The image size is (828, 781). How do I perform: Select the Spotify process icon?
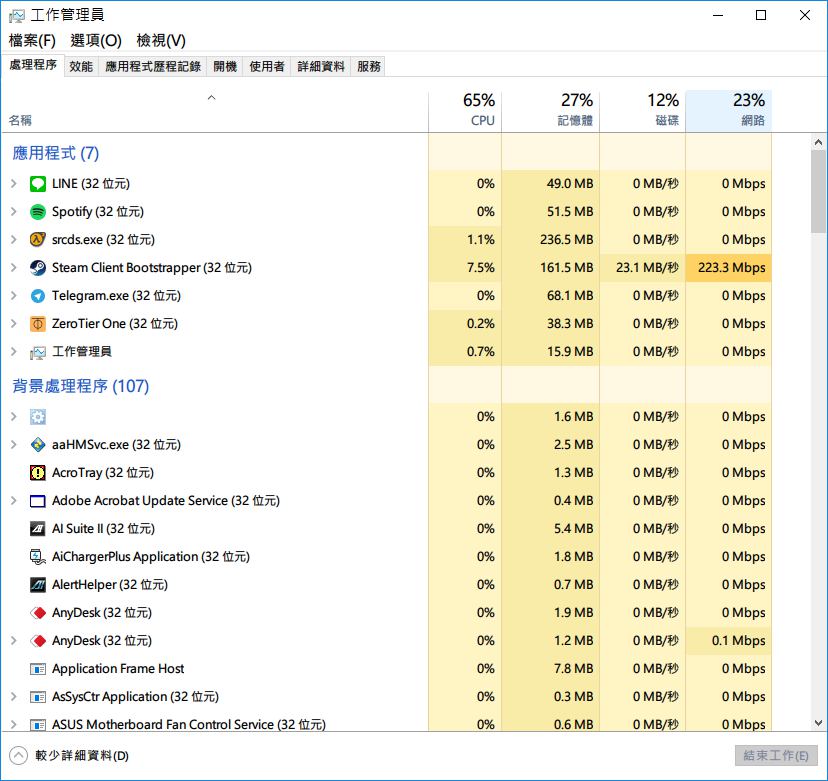point(38,212)
